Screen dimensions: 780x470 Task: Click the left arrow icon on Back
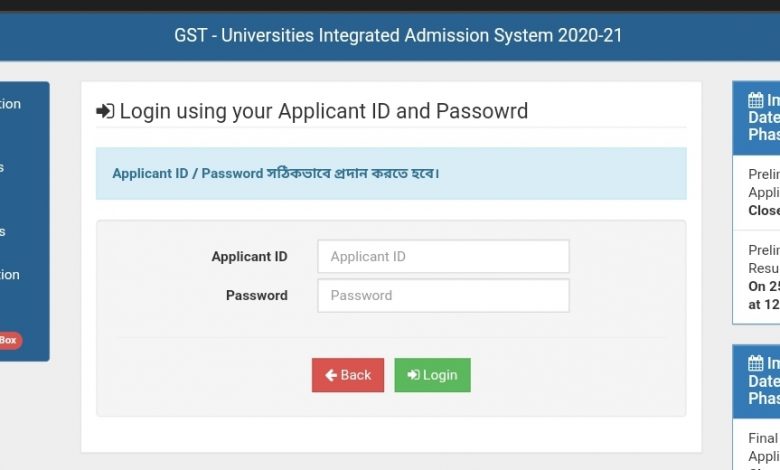point(330,375)
